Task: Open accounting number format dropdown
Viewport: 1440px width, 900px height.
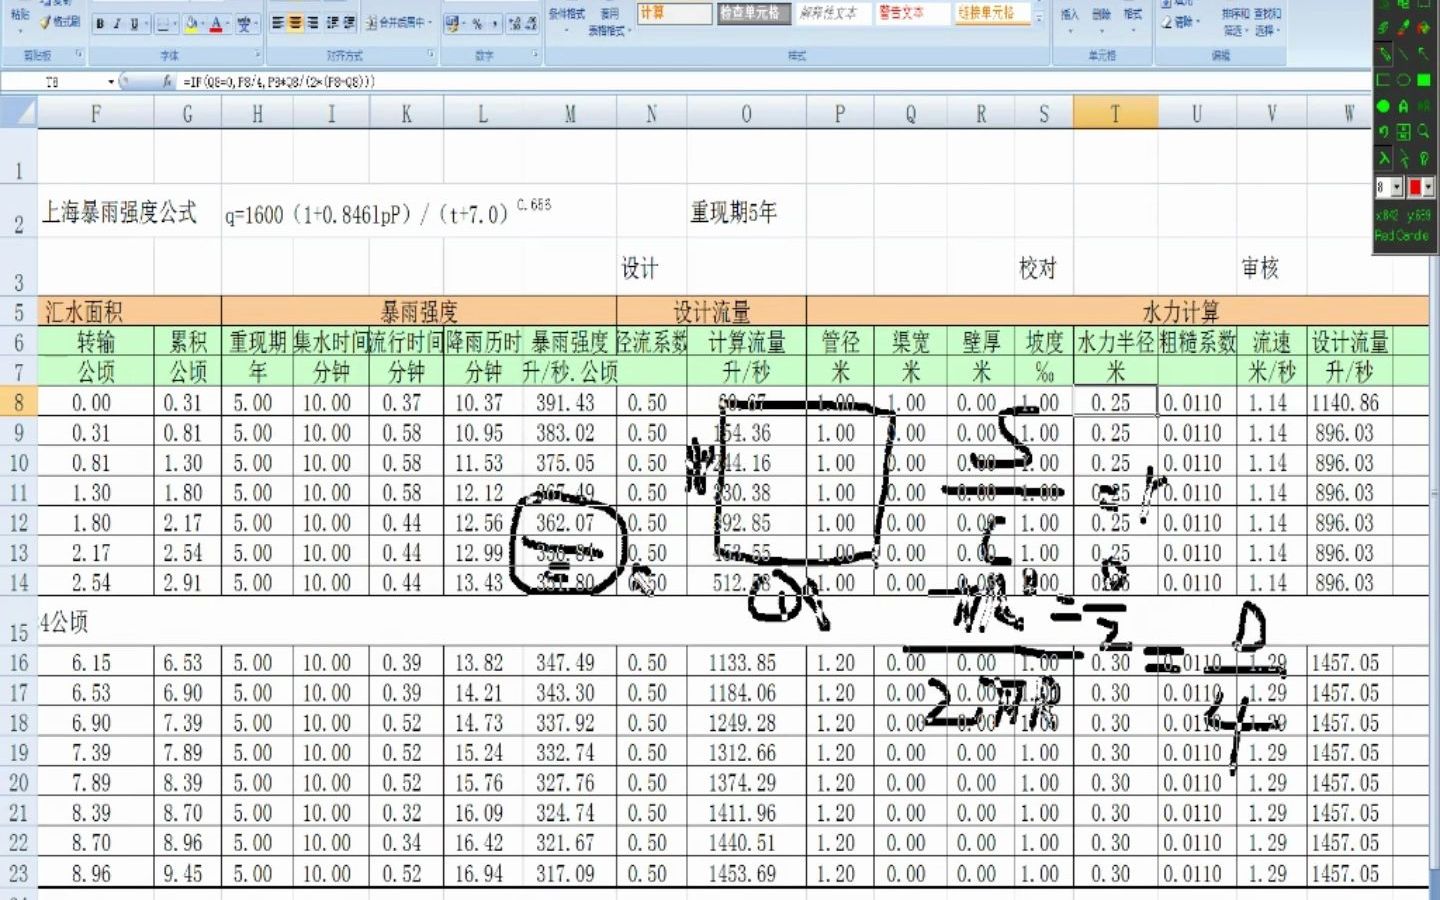Action: [x=464, y=23]
